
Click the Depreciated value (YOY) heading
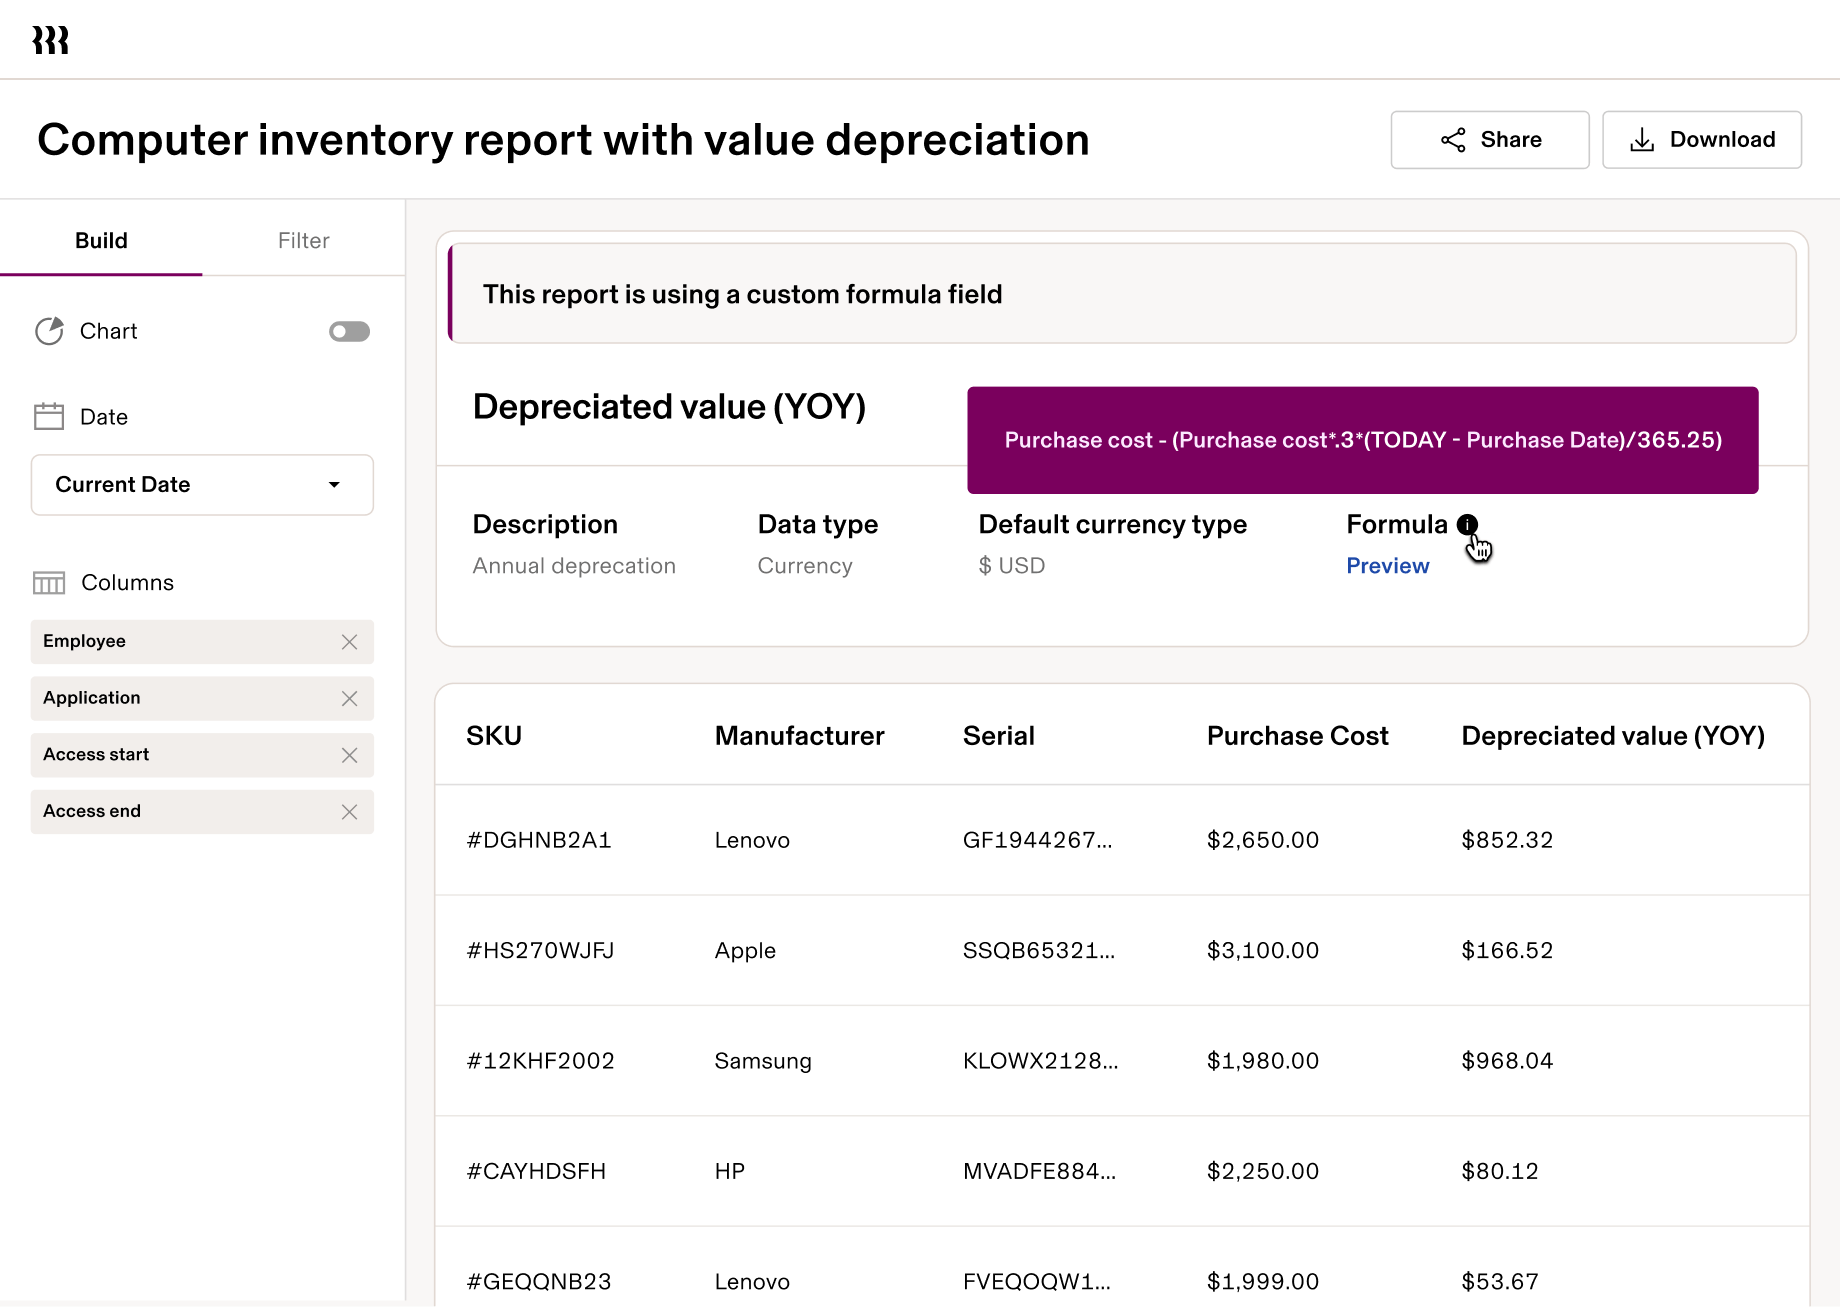pos(668,406)
